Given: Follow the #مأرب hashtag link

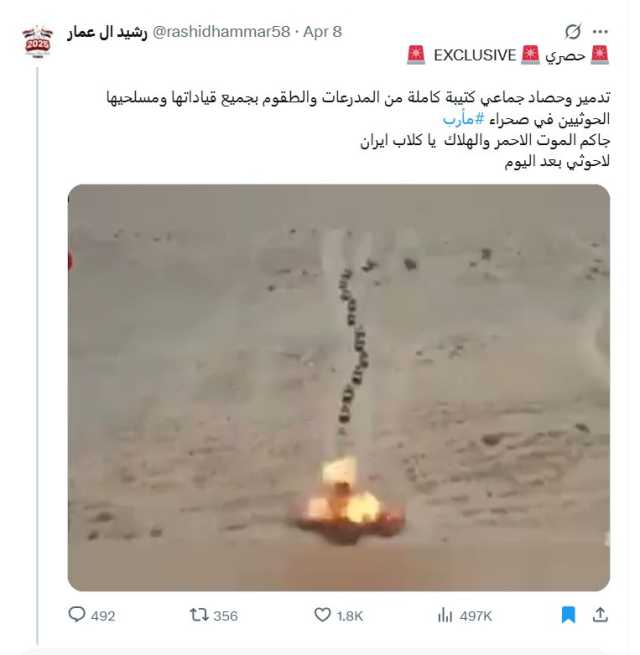Looking at the screenshot, I should [463, 119].
